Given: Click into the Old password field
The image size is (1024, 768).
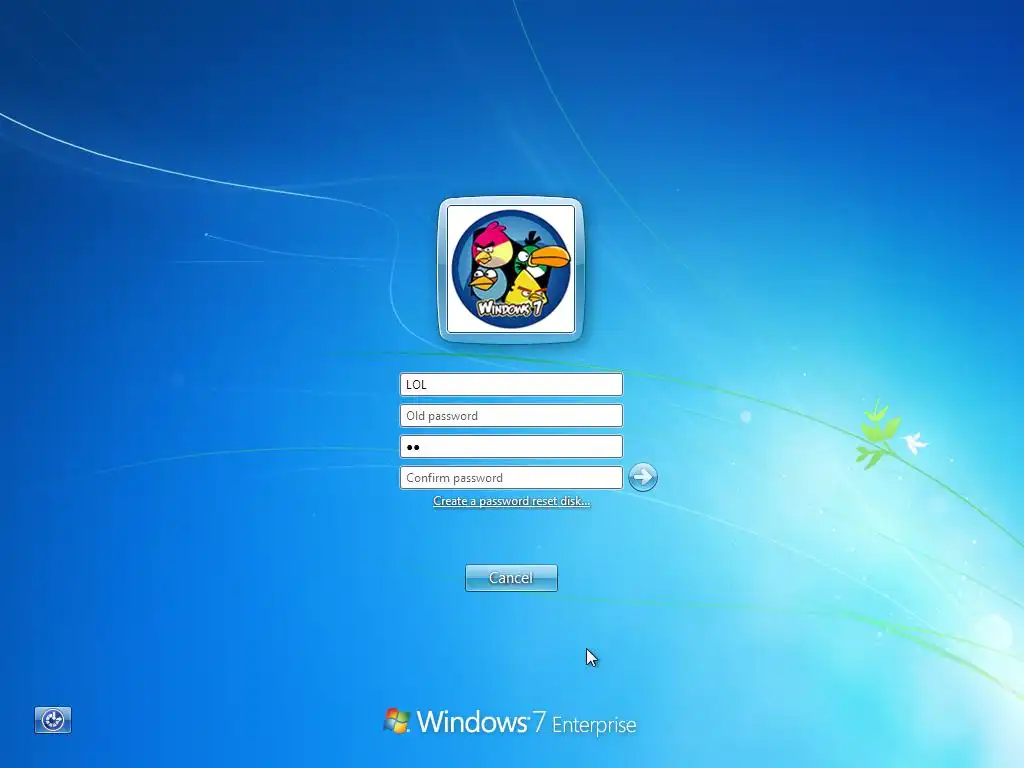Looking at the screenshot, I should click(511, 415).
